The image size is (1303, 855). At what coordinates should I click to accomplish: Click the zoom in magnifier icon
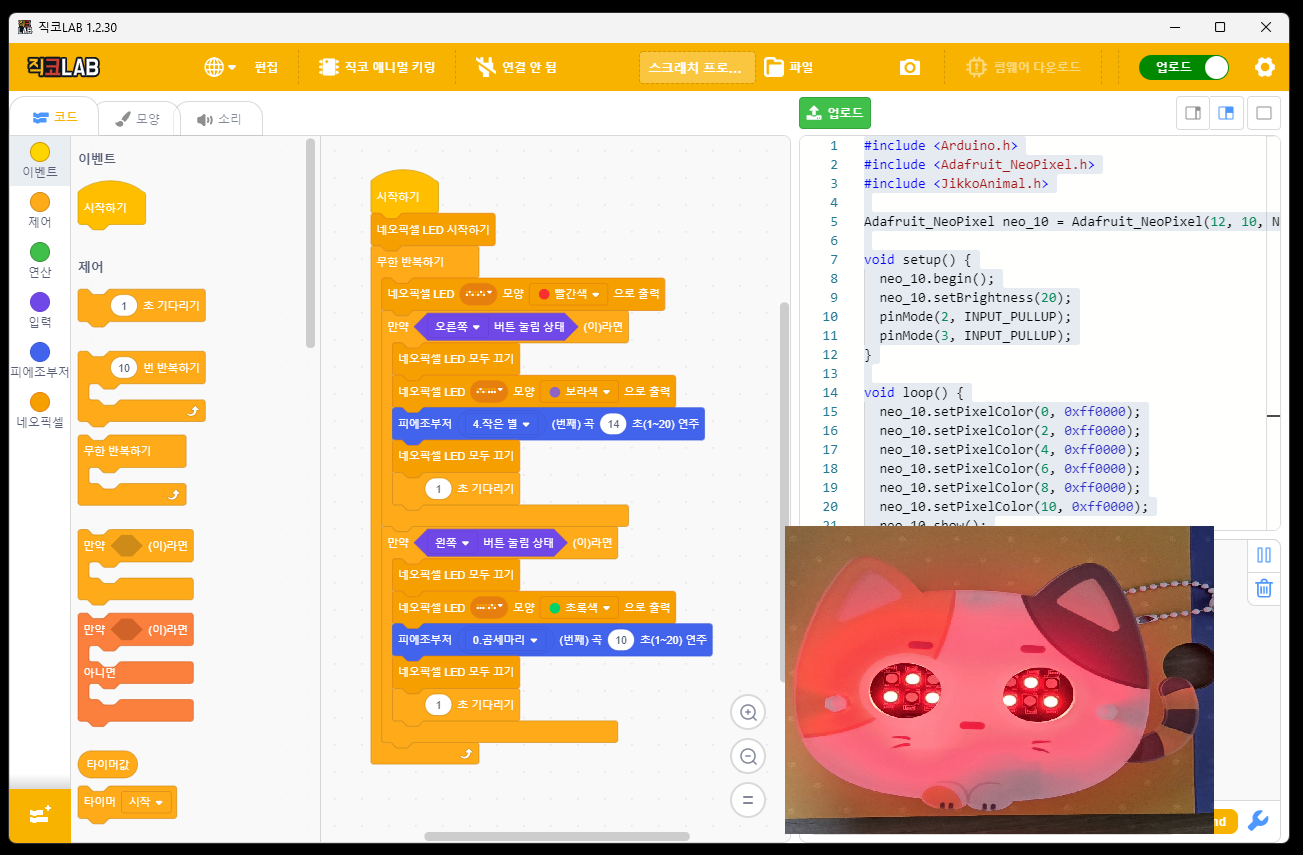pos(747,713)
